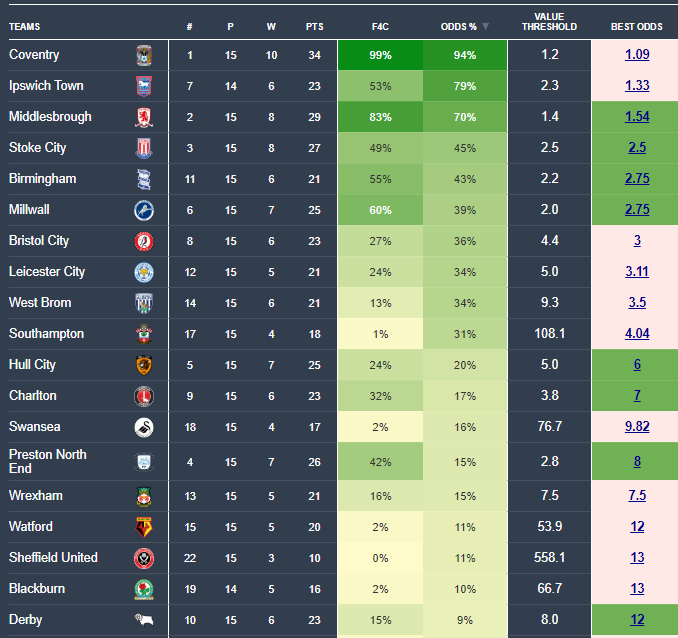The image size is (678, 638).
Task: Open Middlesbrough best odds 1.54 link
Action: [637, 117]
